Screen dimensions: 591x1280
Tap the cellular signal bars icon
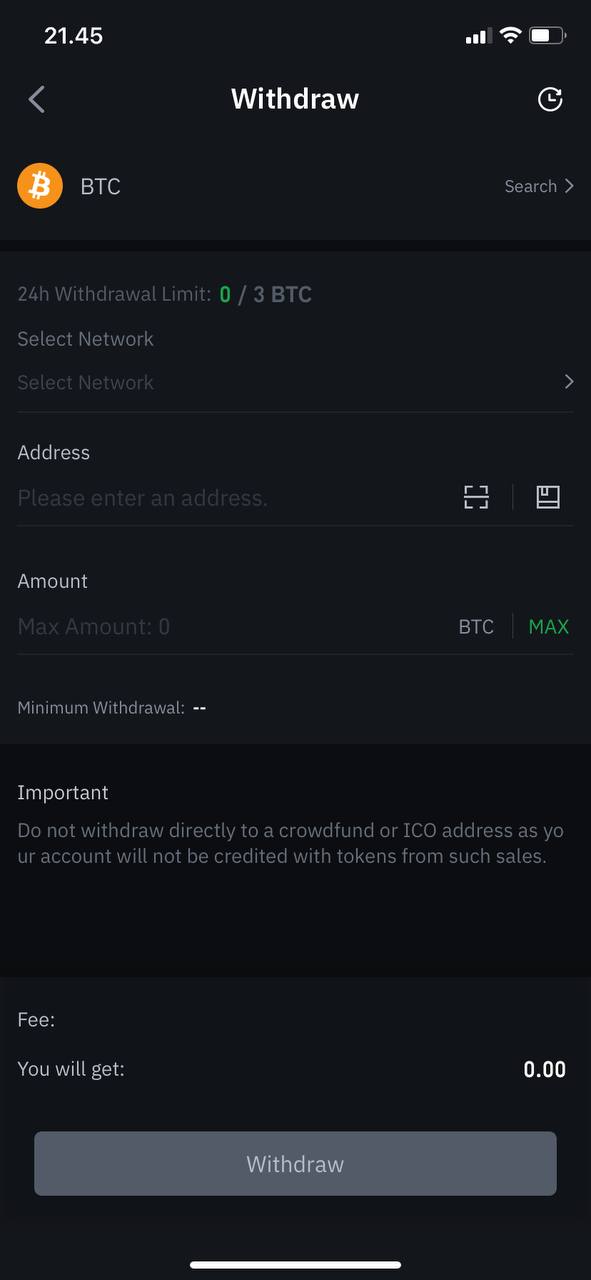(x=478, y=37)
